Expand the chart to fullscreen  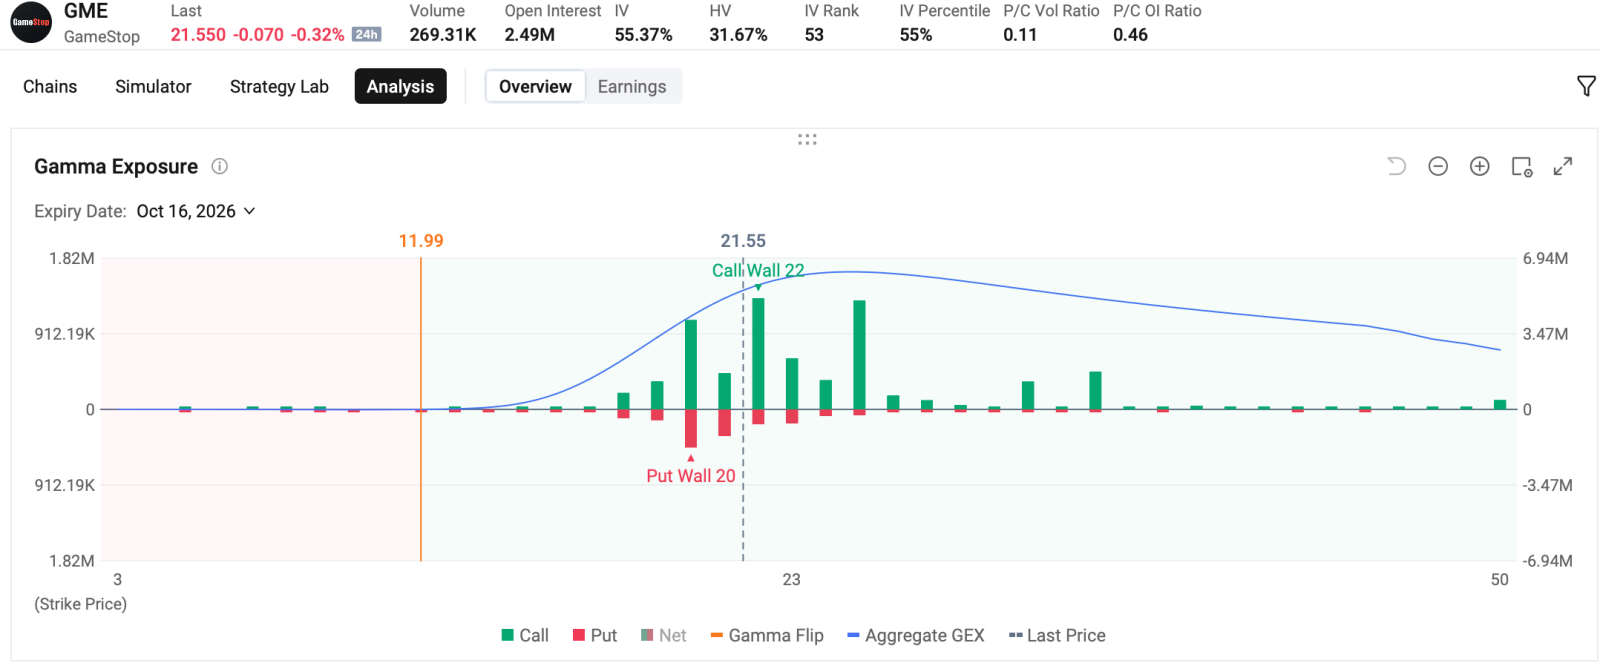[x=1563, y=166]
